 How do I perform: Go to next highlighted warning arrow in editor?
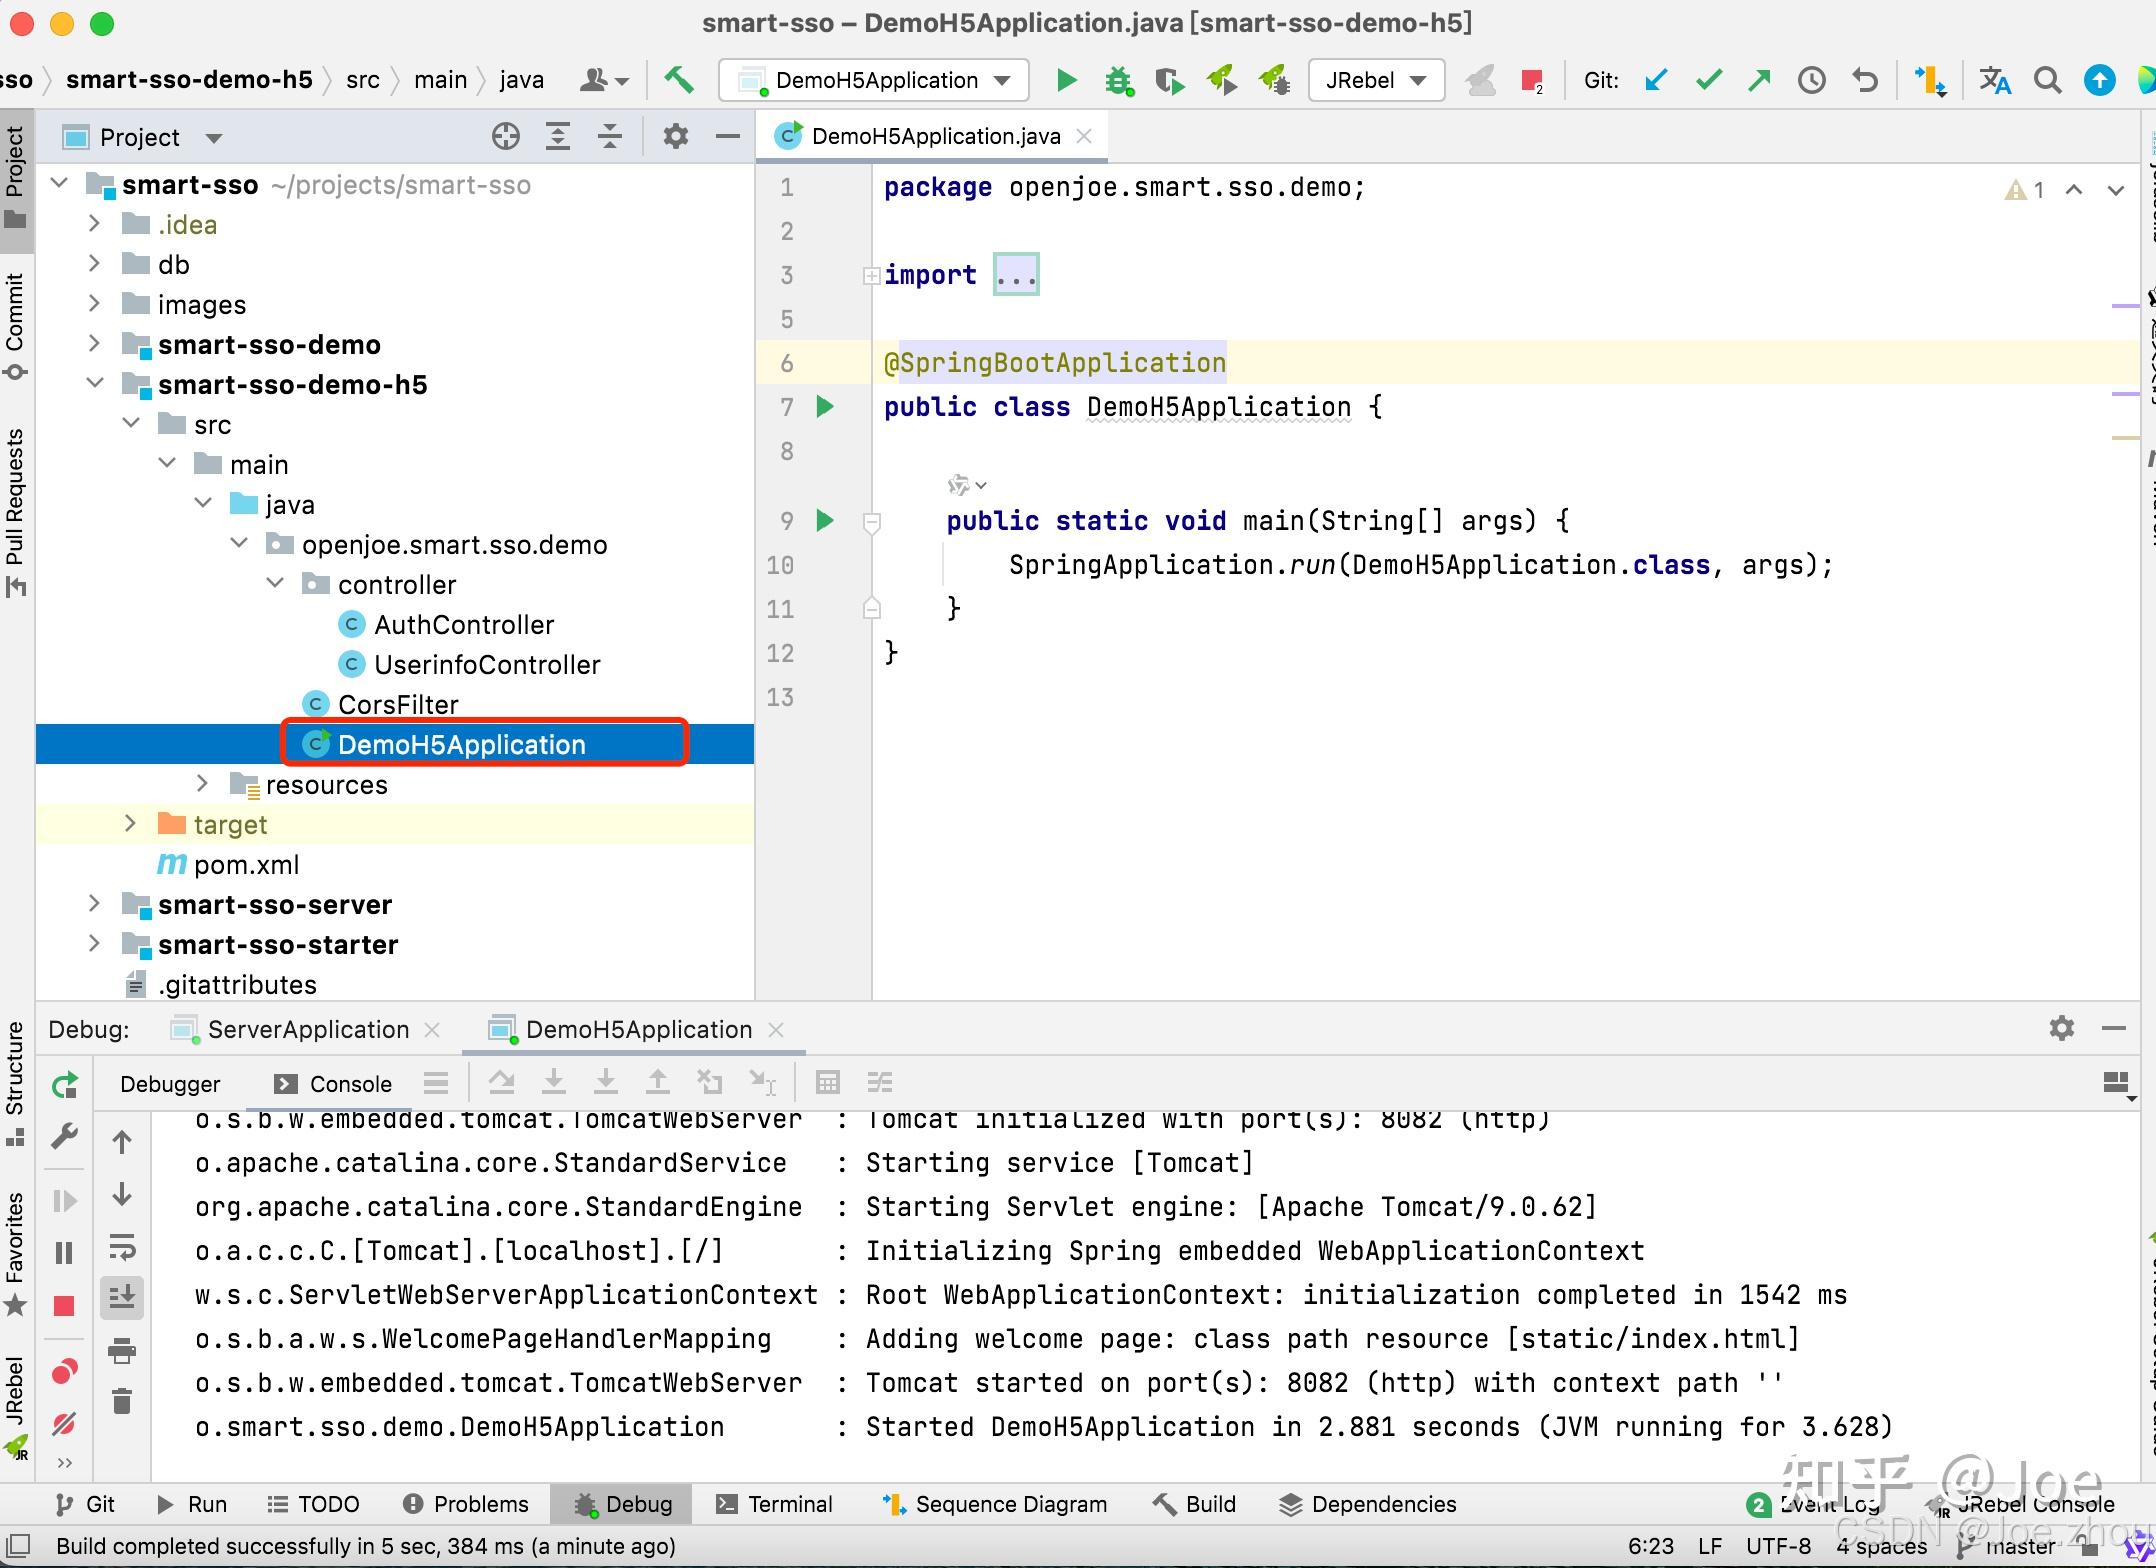[x=2116, y=190]
